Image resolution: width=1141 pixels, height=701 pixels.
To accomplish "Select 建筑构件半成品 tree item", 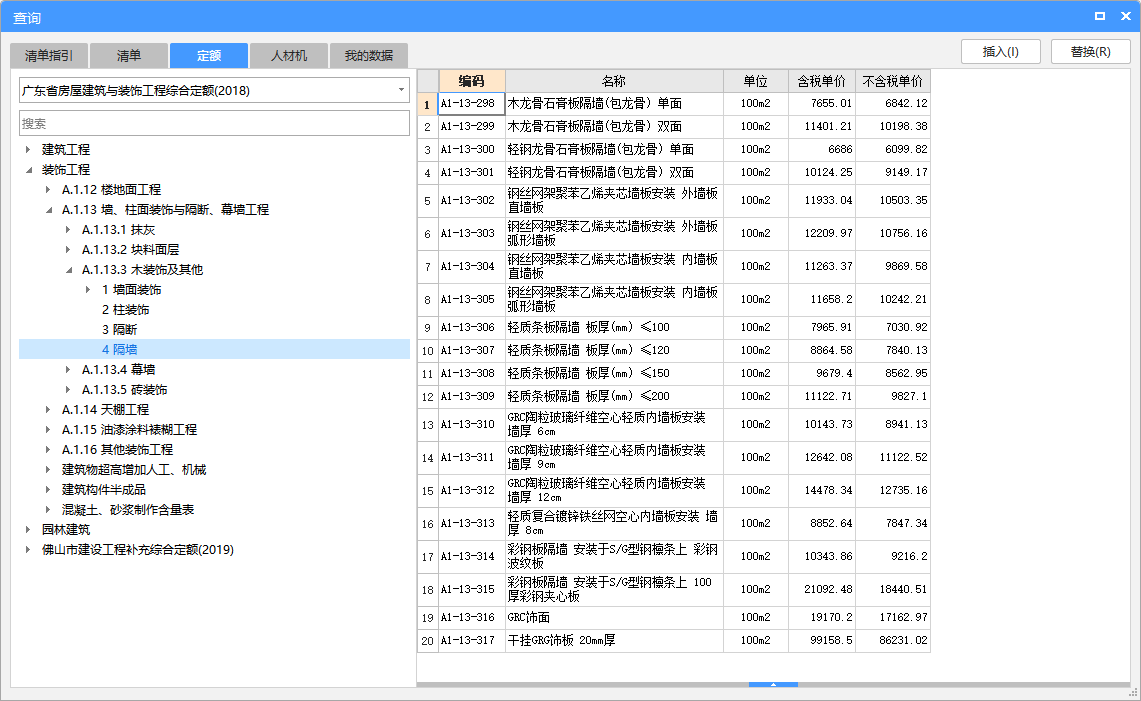I will coord(103,490).
